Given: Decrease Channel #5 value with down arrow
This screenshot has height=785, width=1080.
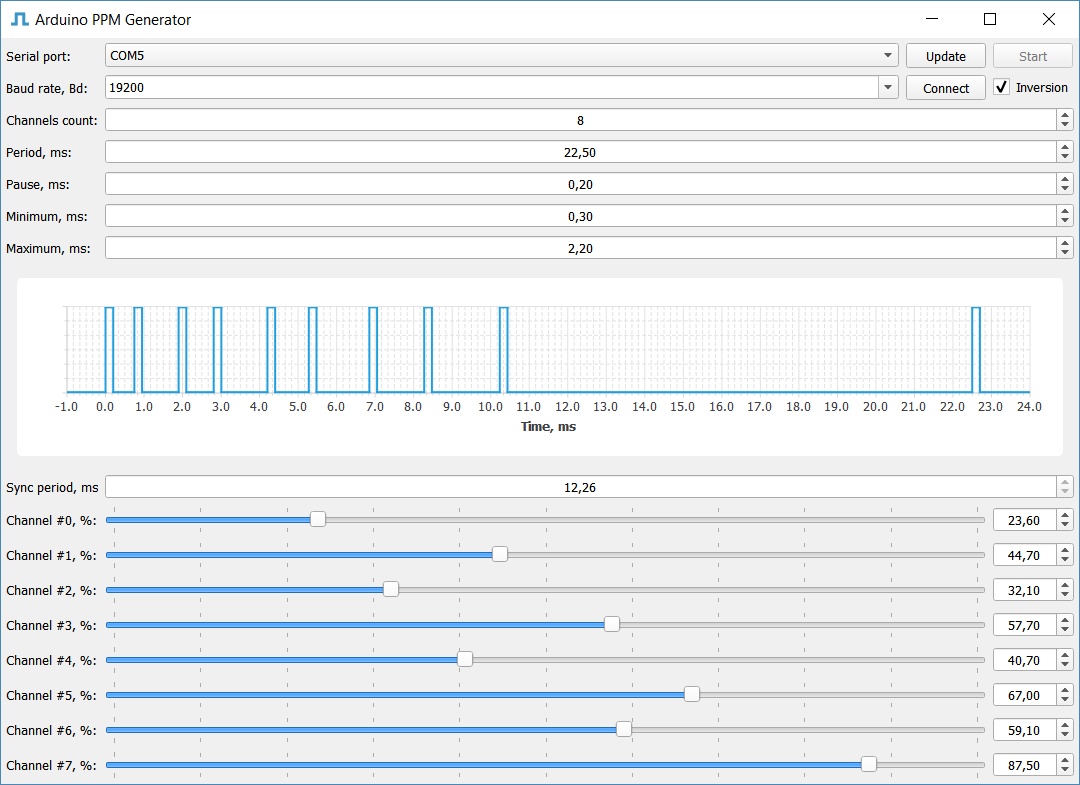Looking at the screenshot, I should (x=1065, y=701).
